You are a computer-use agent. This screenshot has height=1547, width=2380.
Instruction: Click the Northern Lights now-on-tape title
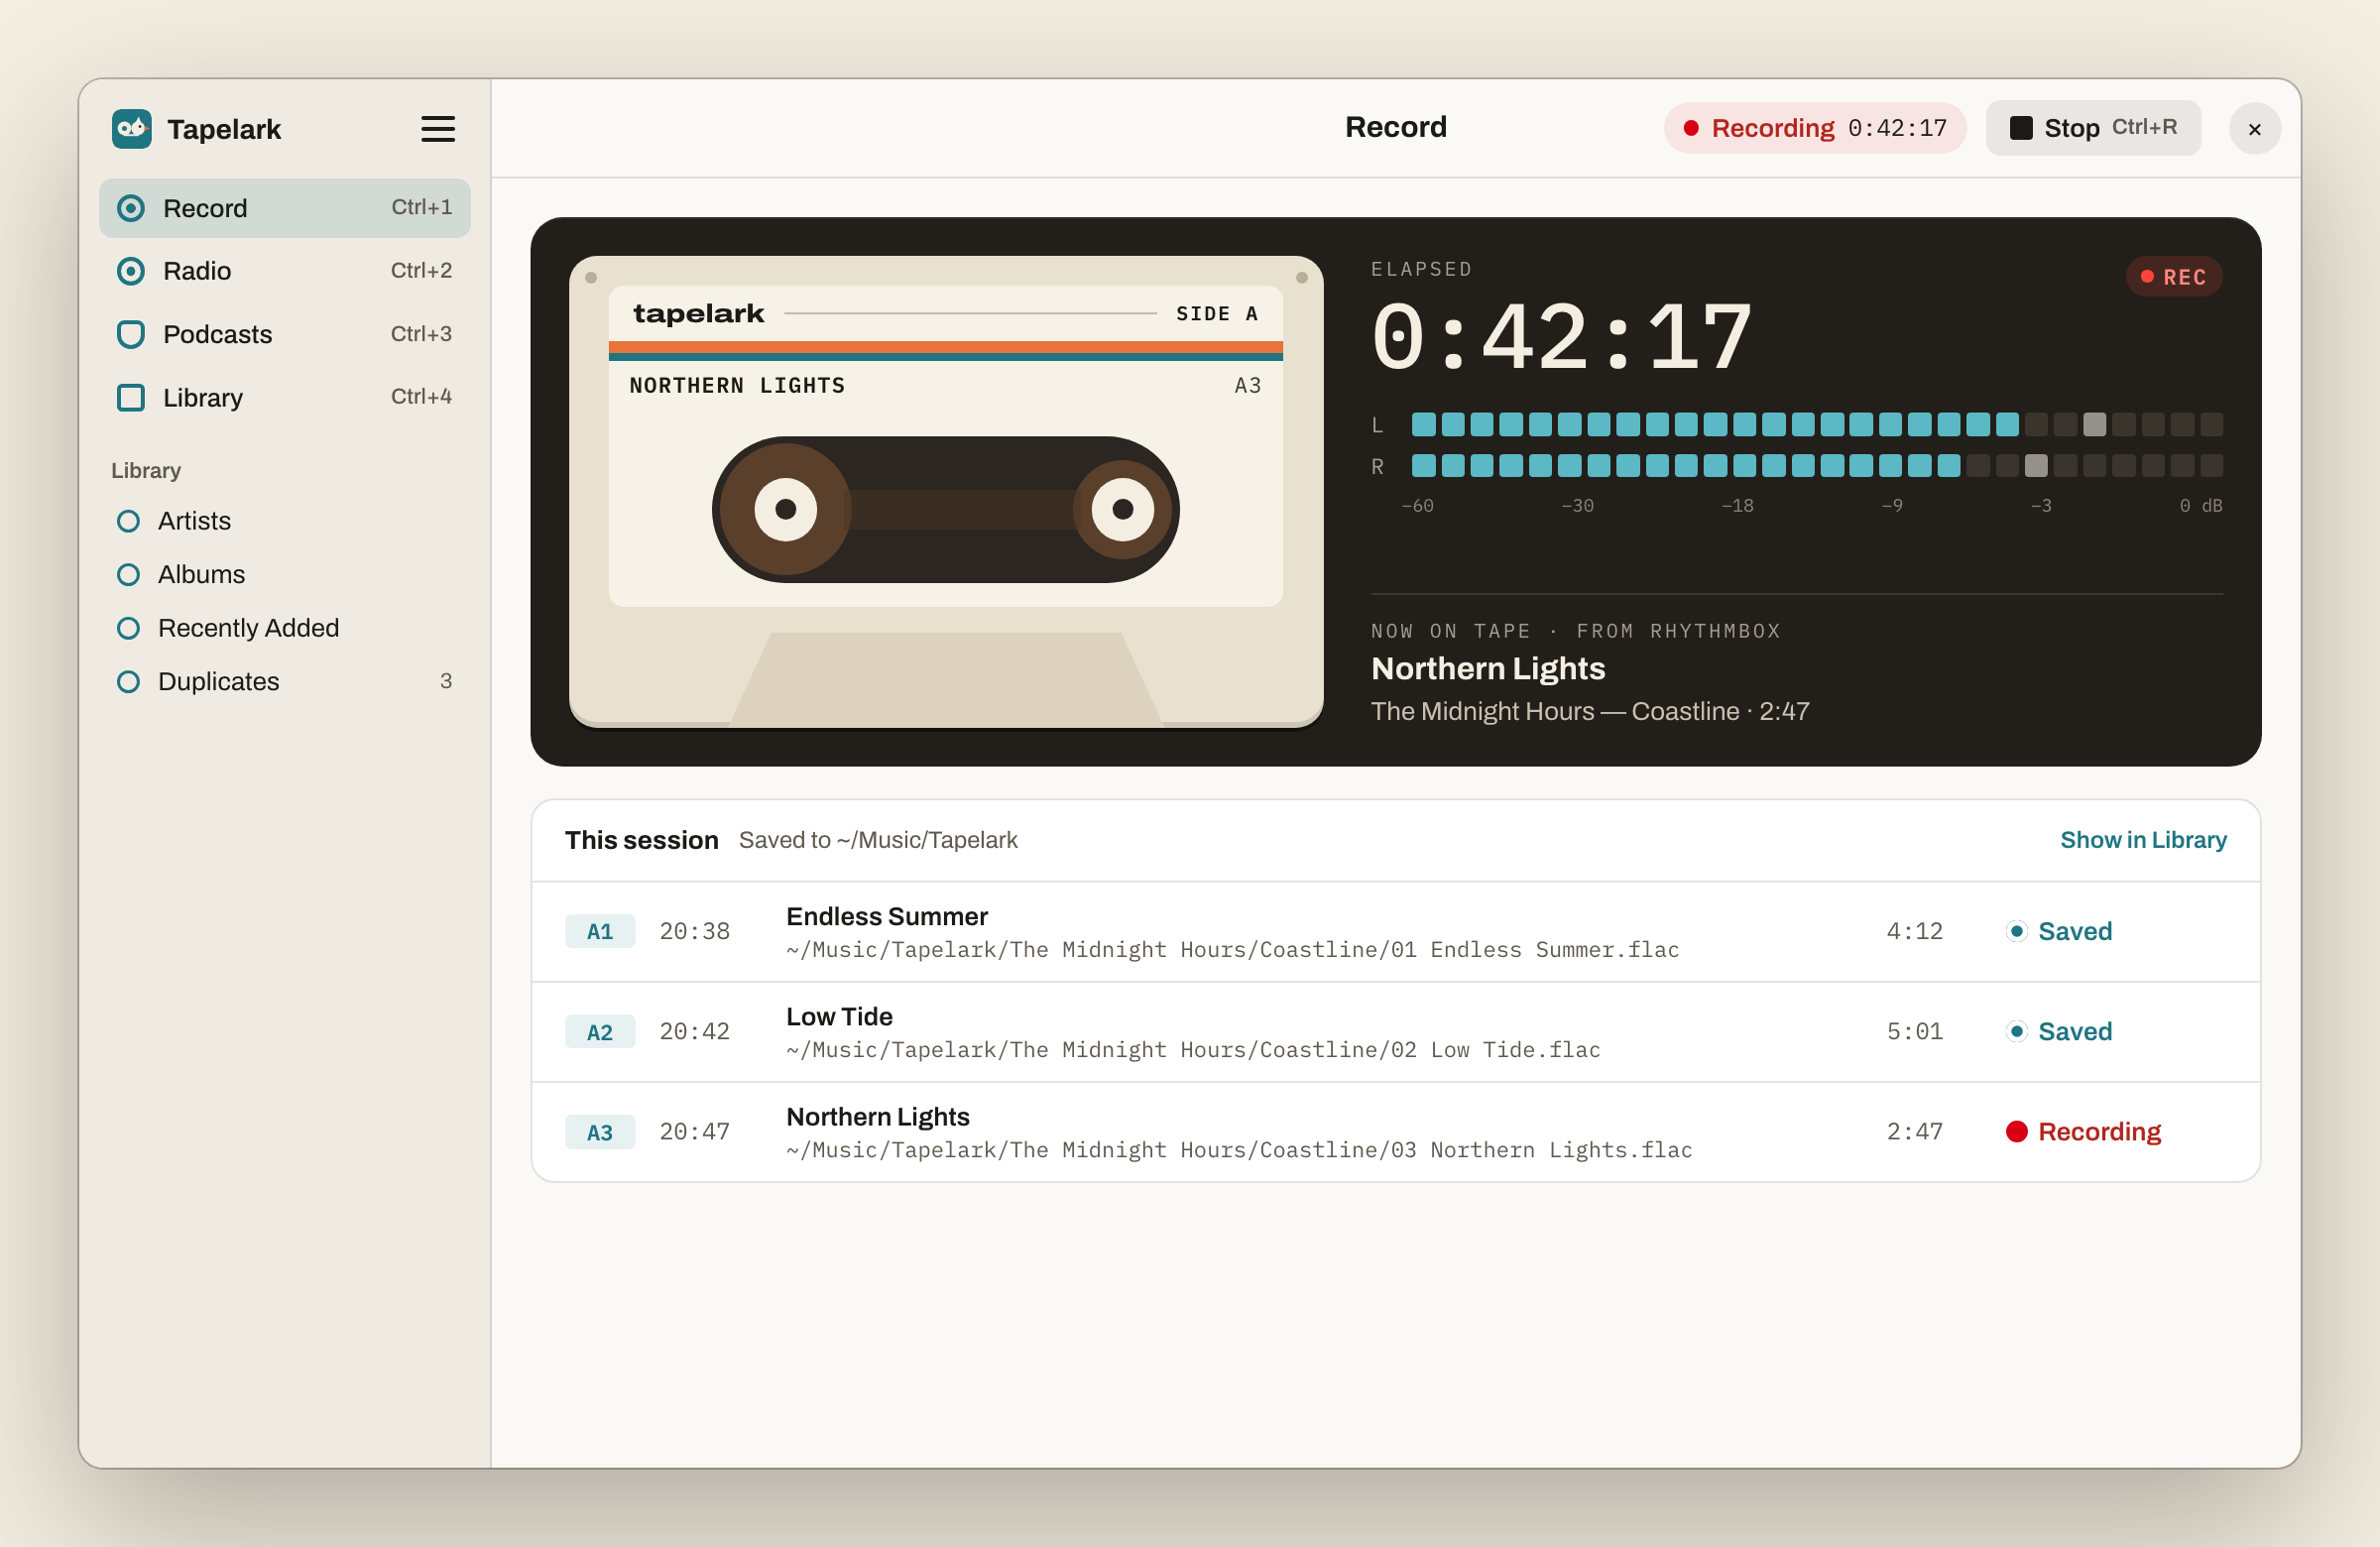point(1487,668)
